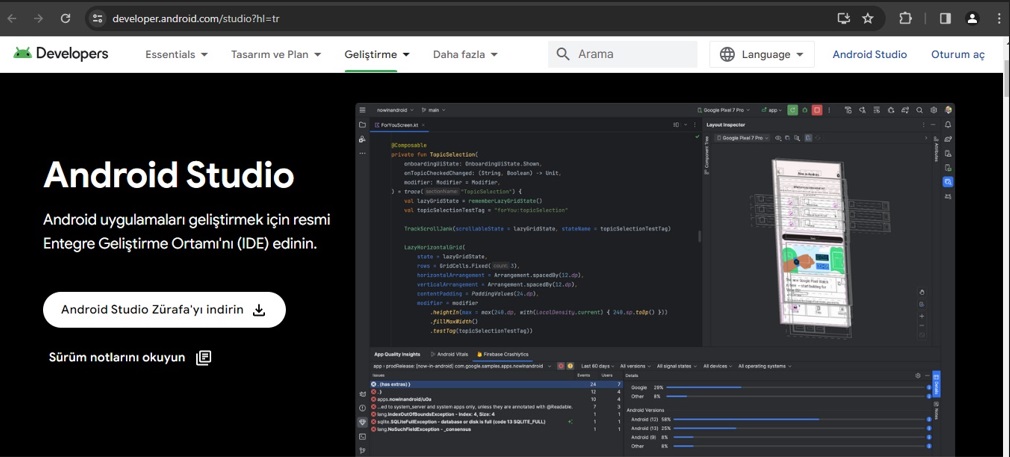Expand the Essentials navigation menu
The image size is (1010, 457).
point(176,55)
